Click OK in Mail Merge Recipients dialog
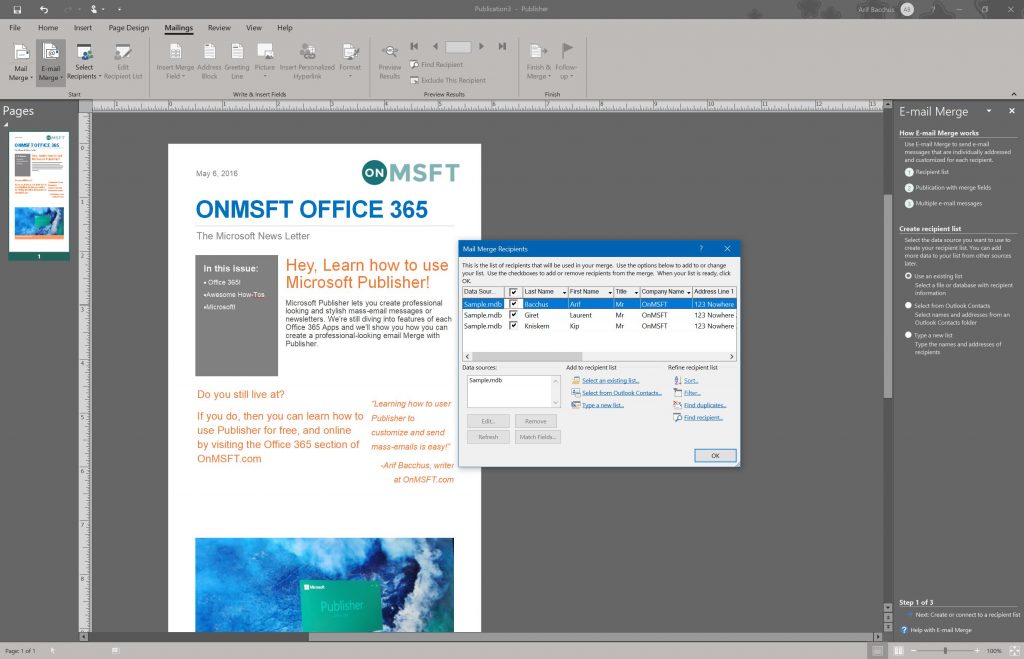The image size is (1024, 659). pyautogui.click(x=714, y=455)
